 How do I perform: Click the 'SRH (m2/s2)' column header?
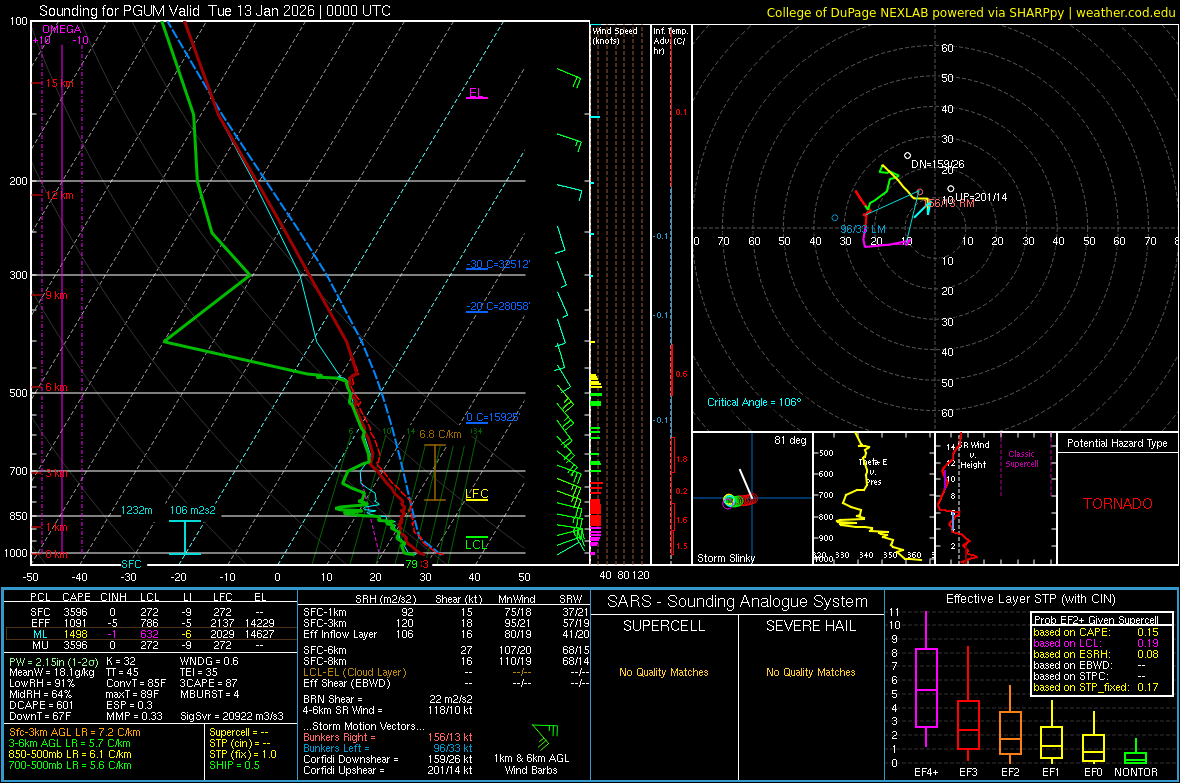click(x=387, y=599)
